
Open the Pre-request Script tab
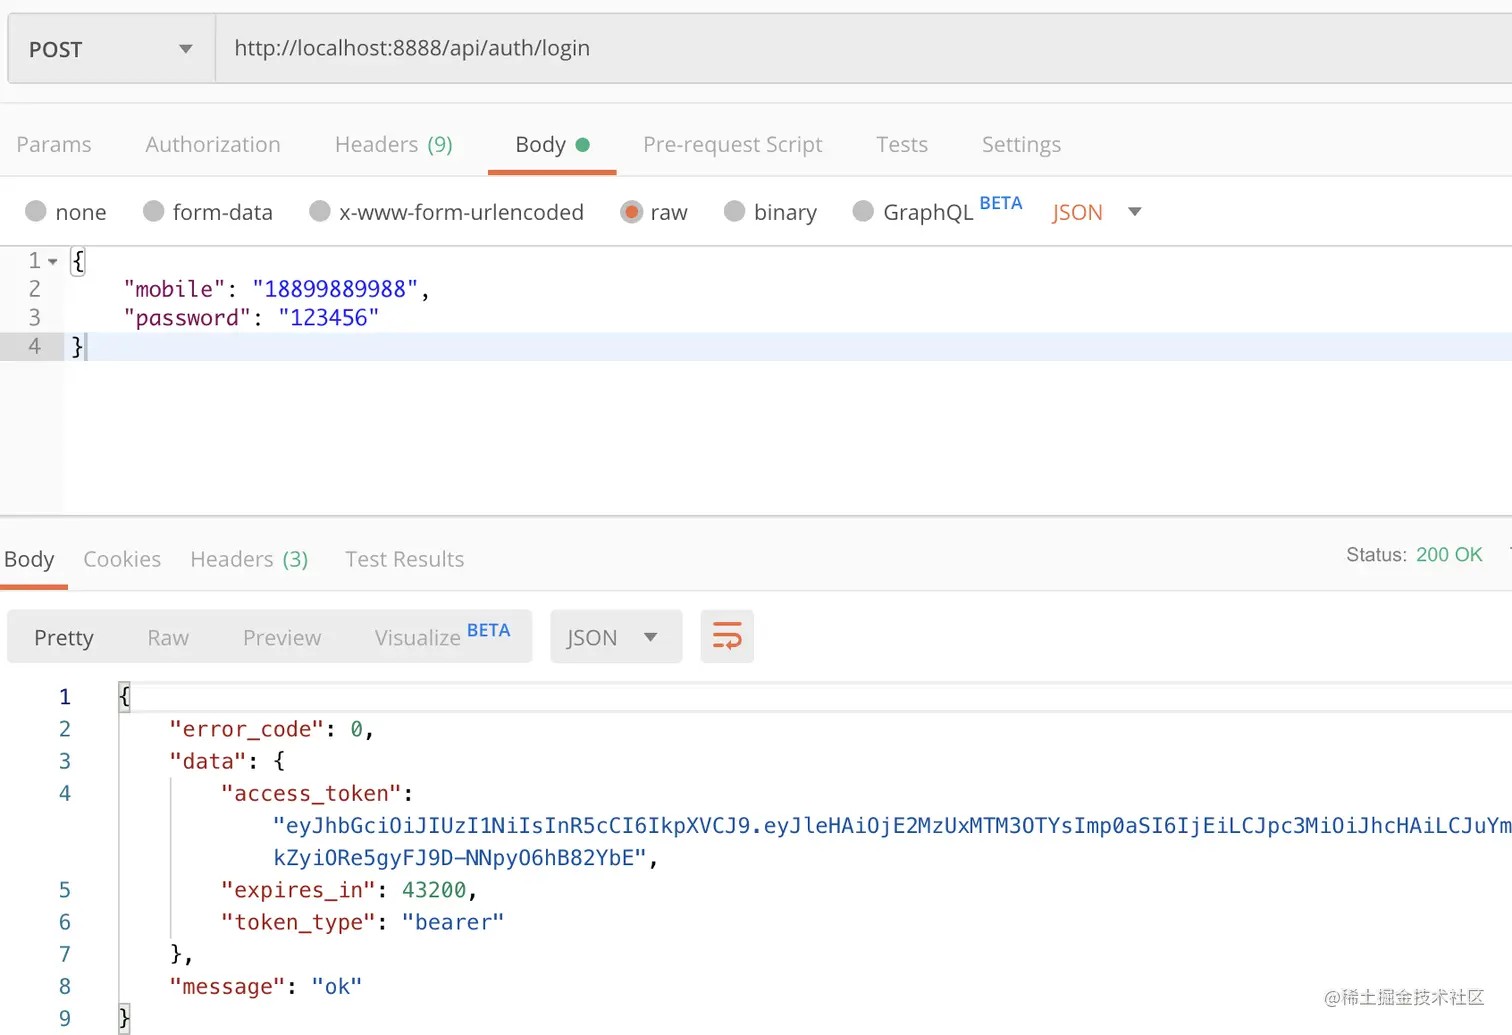click(x=733, y=145)
